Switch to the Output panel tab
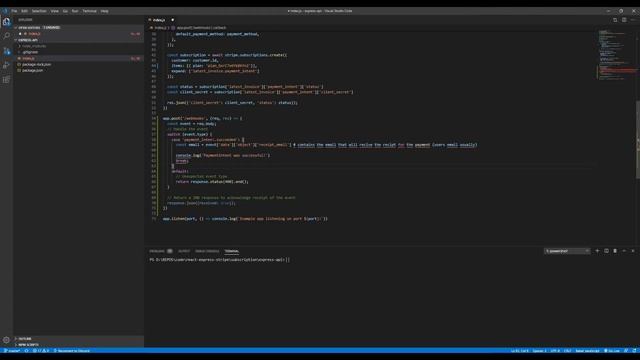This screenshot has width=640, height=360. point(184,251)
